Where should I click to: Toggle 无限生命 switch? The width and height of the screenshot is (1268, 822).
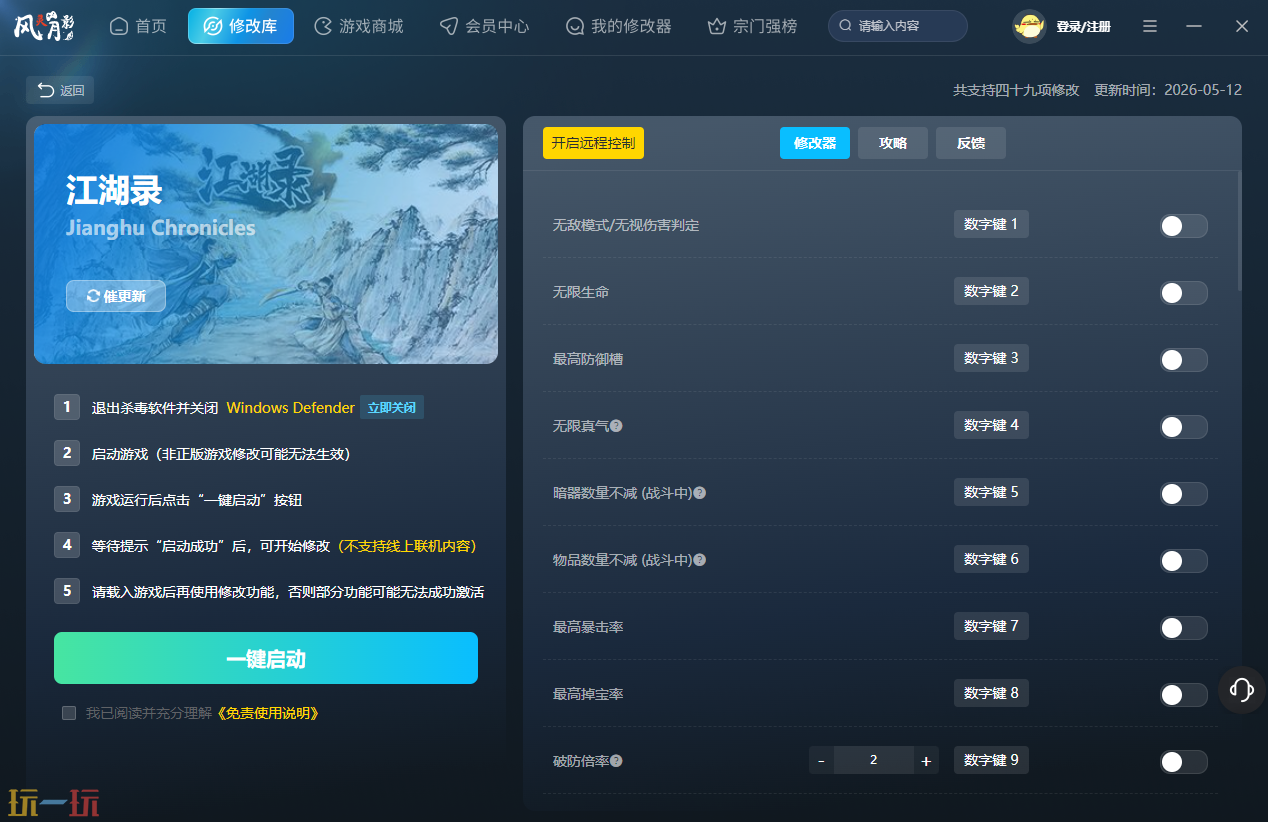point(1184,293)
